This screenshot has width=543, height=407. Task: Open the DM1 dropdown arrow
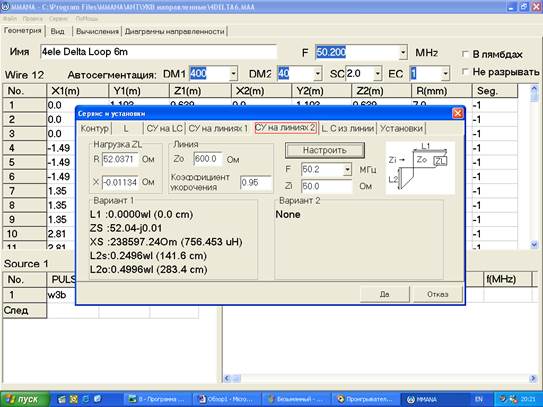[233, 73]
